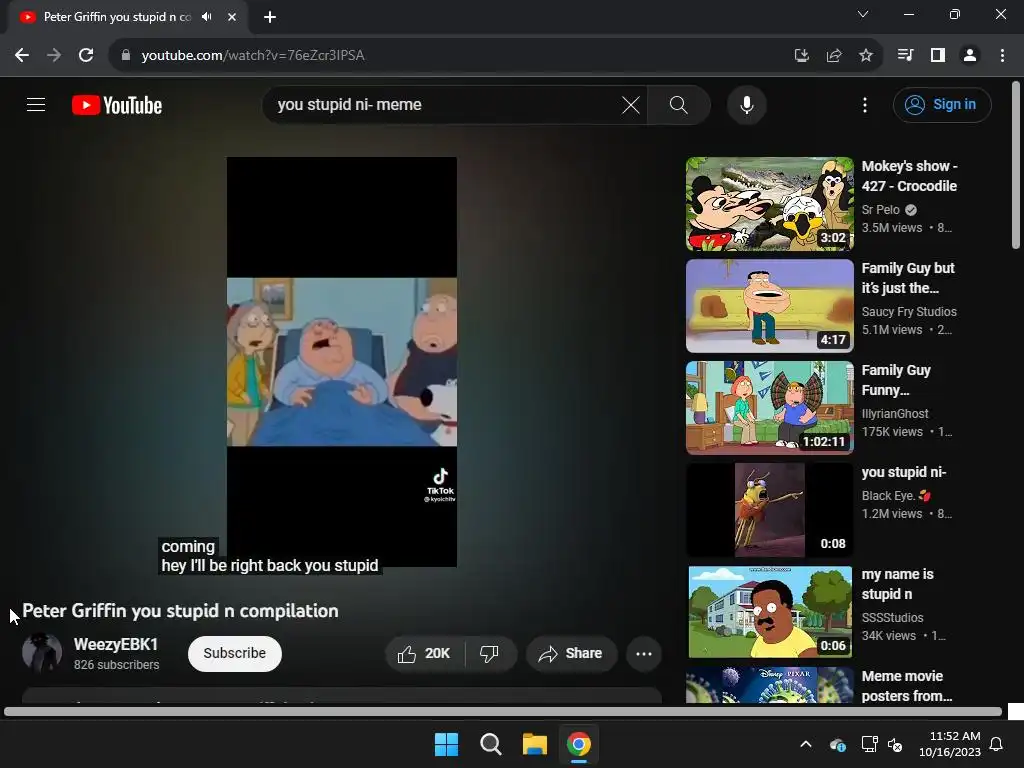Click muted volume tray icon
This screenshot has width=1024, height=768.
(895, 744)
